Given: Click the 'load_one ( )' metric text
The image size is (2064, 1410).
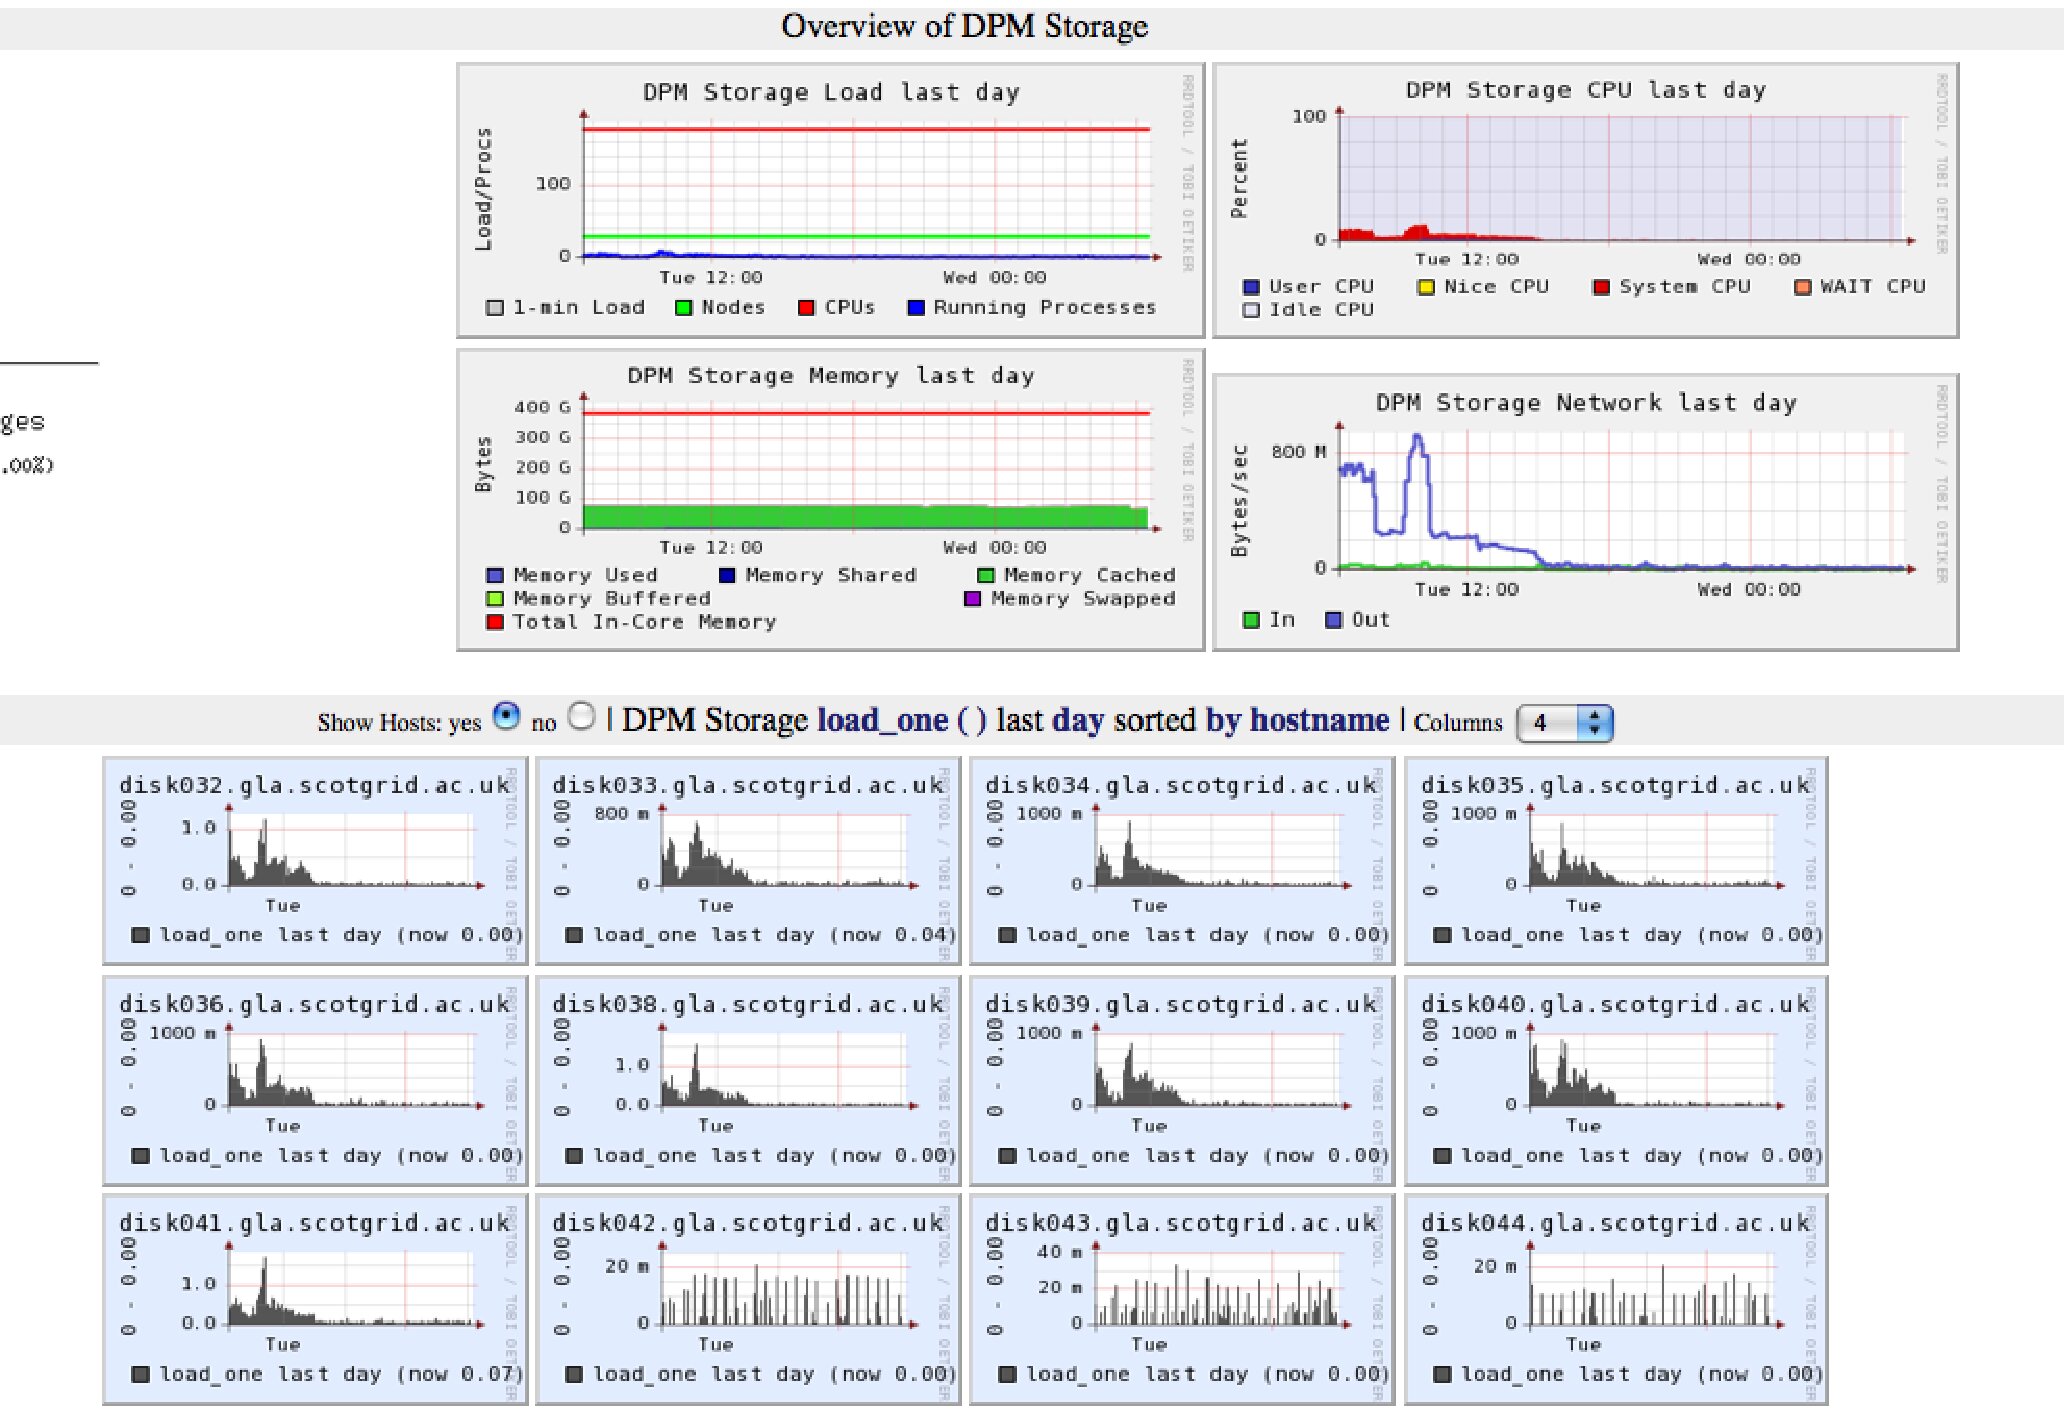Looking at the screenshot, I should click(902, 720).
